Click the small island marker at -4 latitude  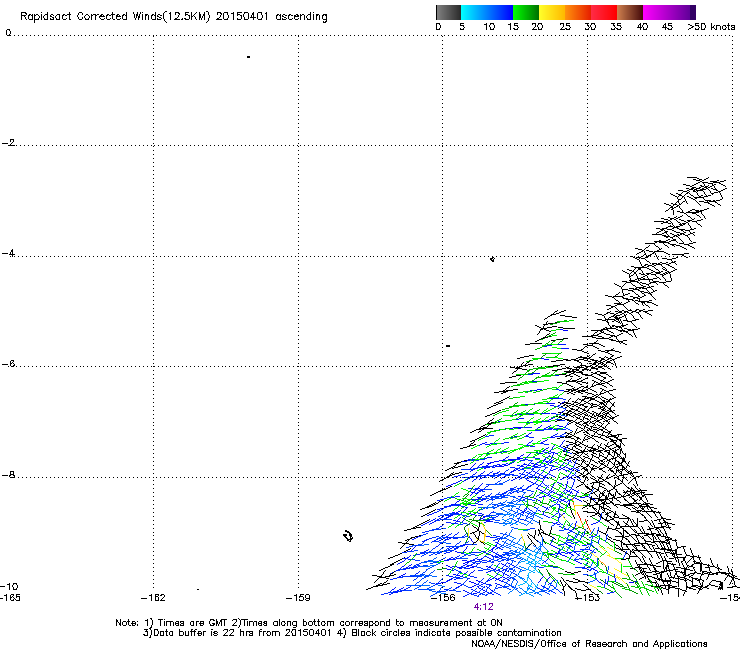[x=492, y=259]
